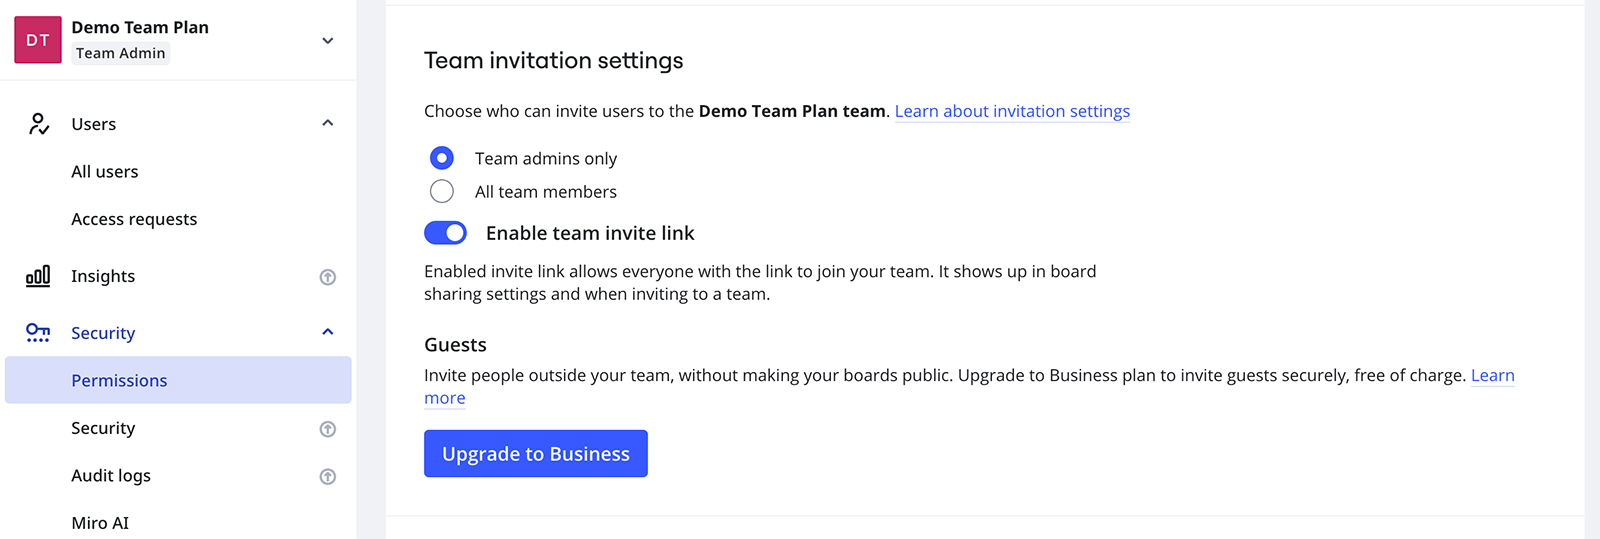Click the upgrade arrow icon beside Security subitem
The height and width of the screenshot is (539, 1600).
pyautogui.click(x=327, y=429)
